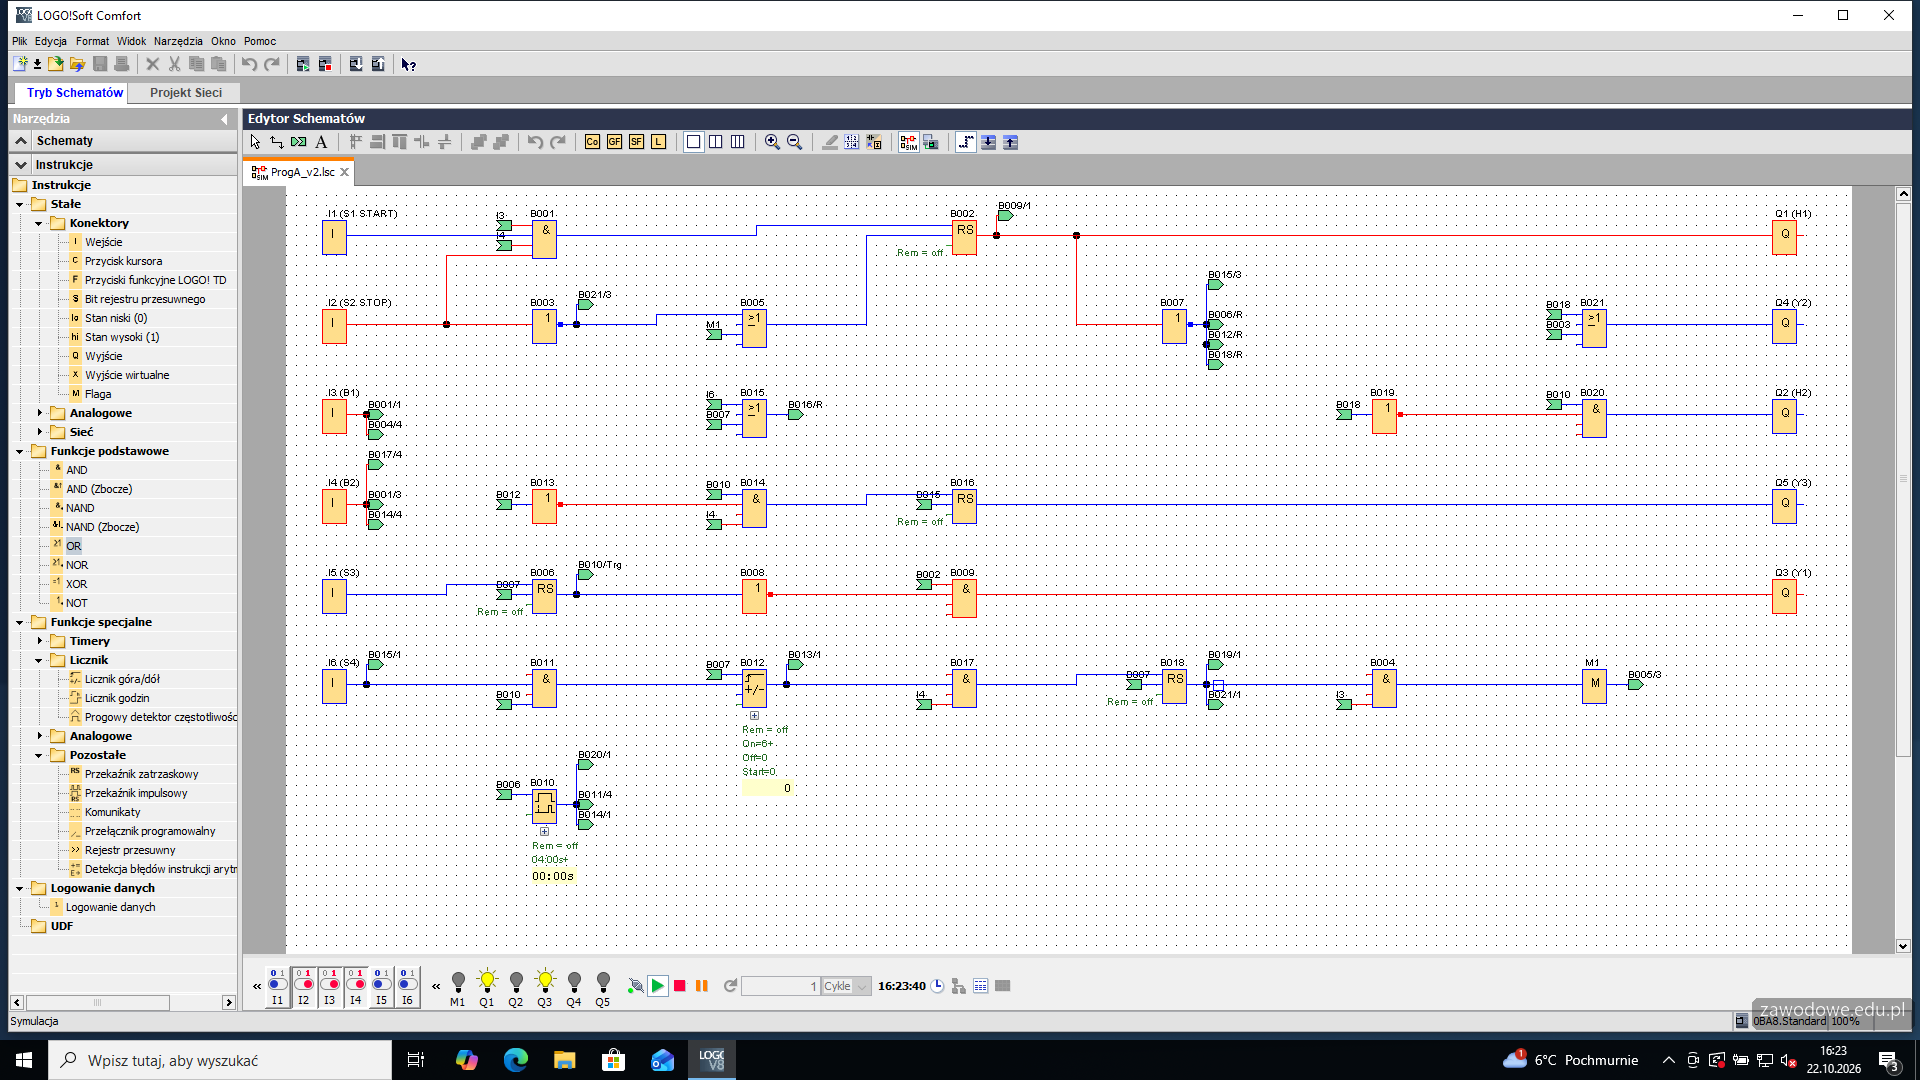This screenshot has height=1080, width=1920.
Task: Zoom in on the circuit diagram
Action: tap(772, 142)
